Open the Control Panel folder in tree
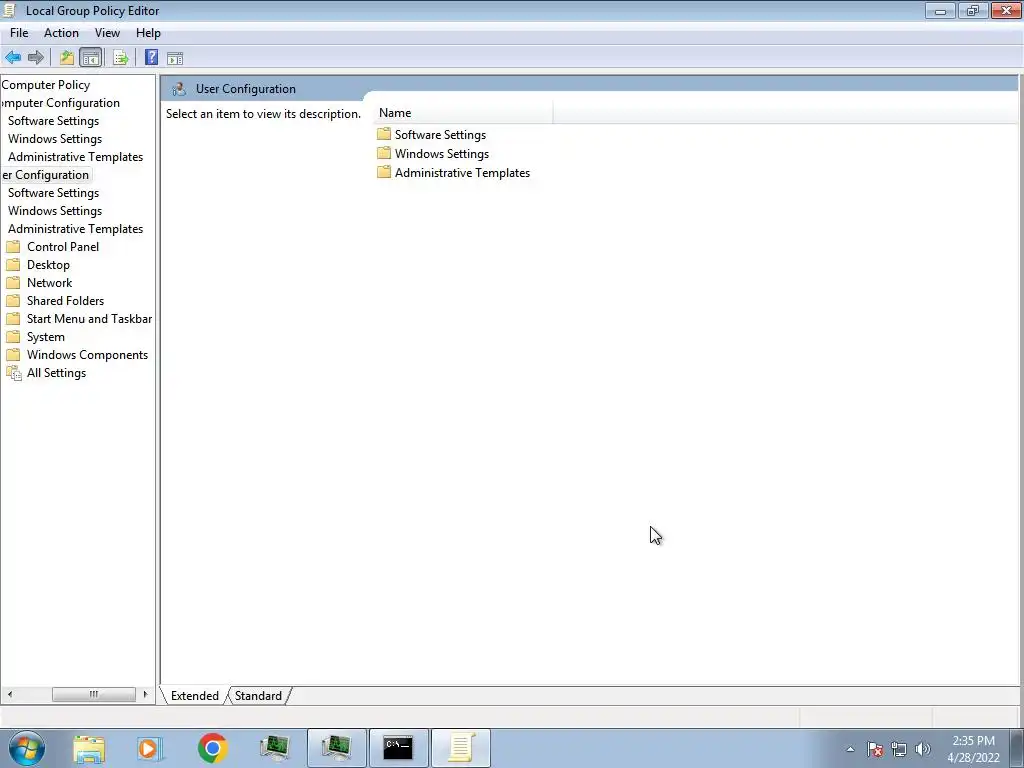The width and height of the screenshot is (1024, 768). (63, 247)
